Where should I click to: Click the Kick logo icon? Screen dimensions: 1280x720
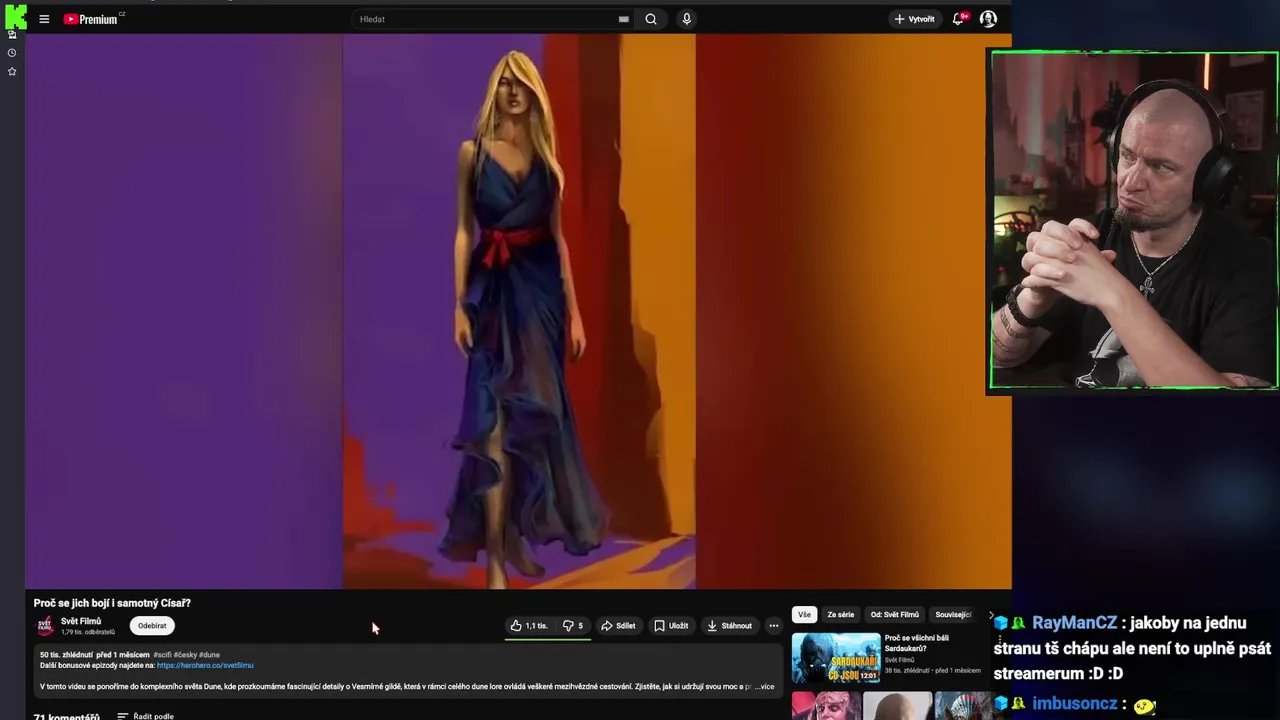pyautogui.click(x=15, y=16)
